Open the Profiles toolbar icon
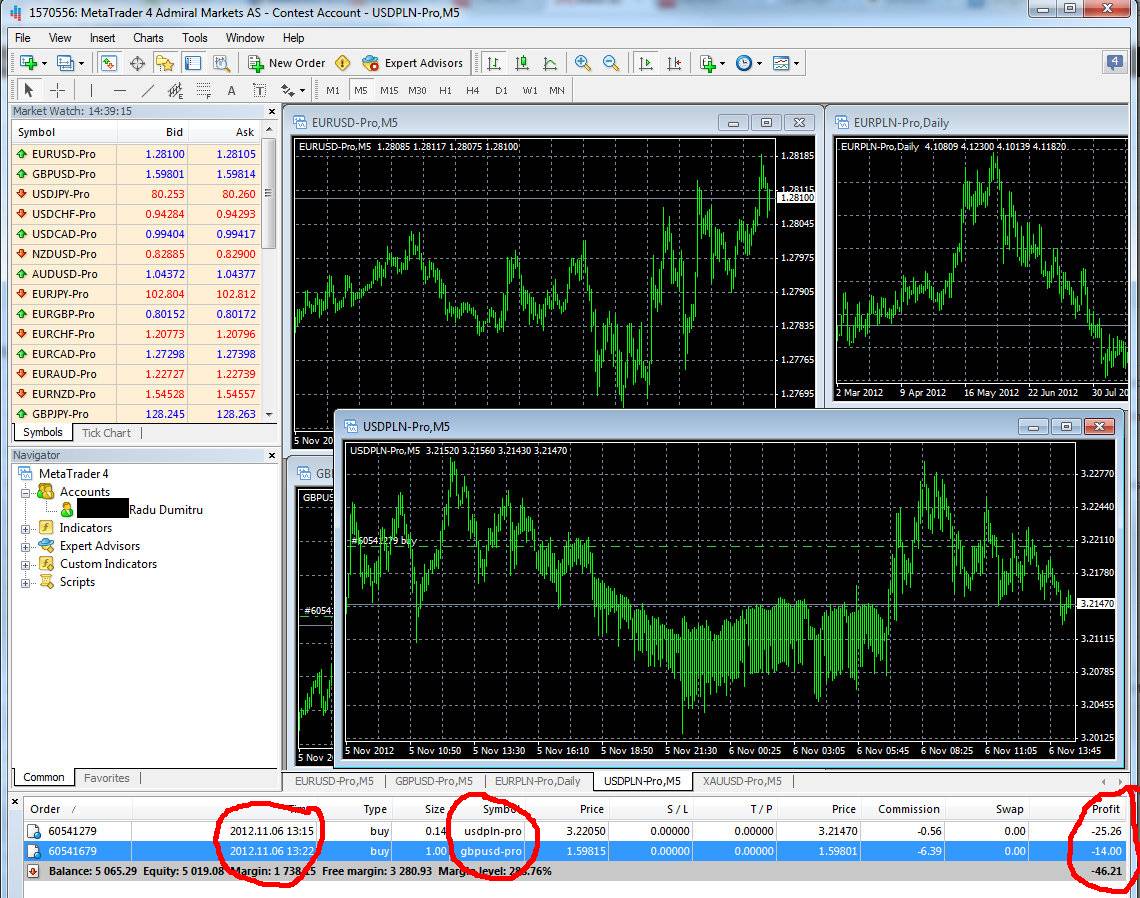The height and width of the screenshot is (898, 1140). (x=65, y=63)
